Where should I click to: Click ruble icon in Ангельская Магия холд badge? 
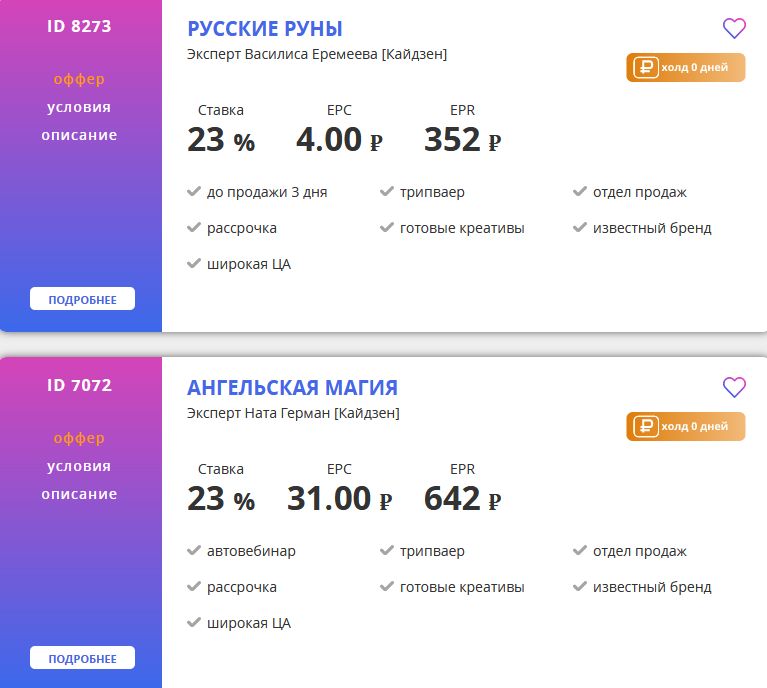[646, 427]
